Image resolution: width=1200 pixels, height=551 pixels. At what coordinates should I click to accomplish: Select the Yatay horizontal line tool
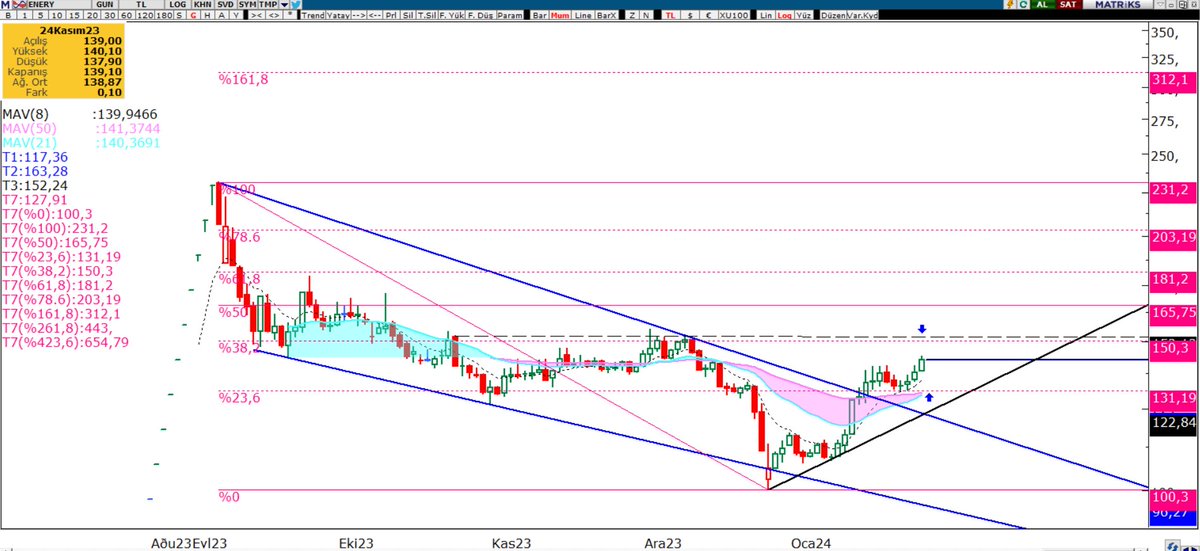pos(338,16)
